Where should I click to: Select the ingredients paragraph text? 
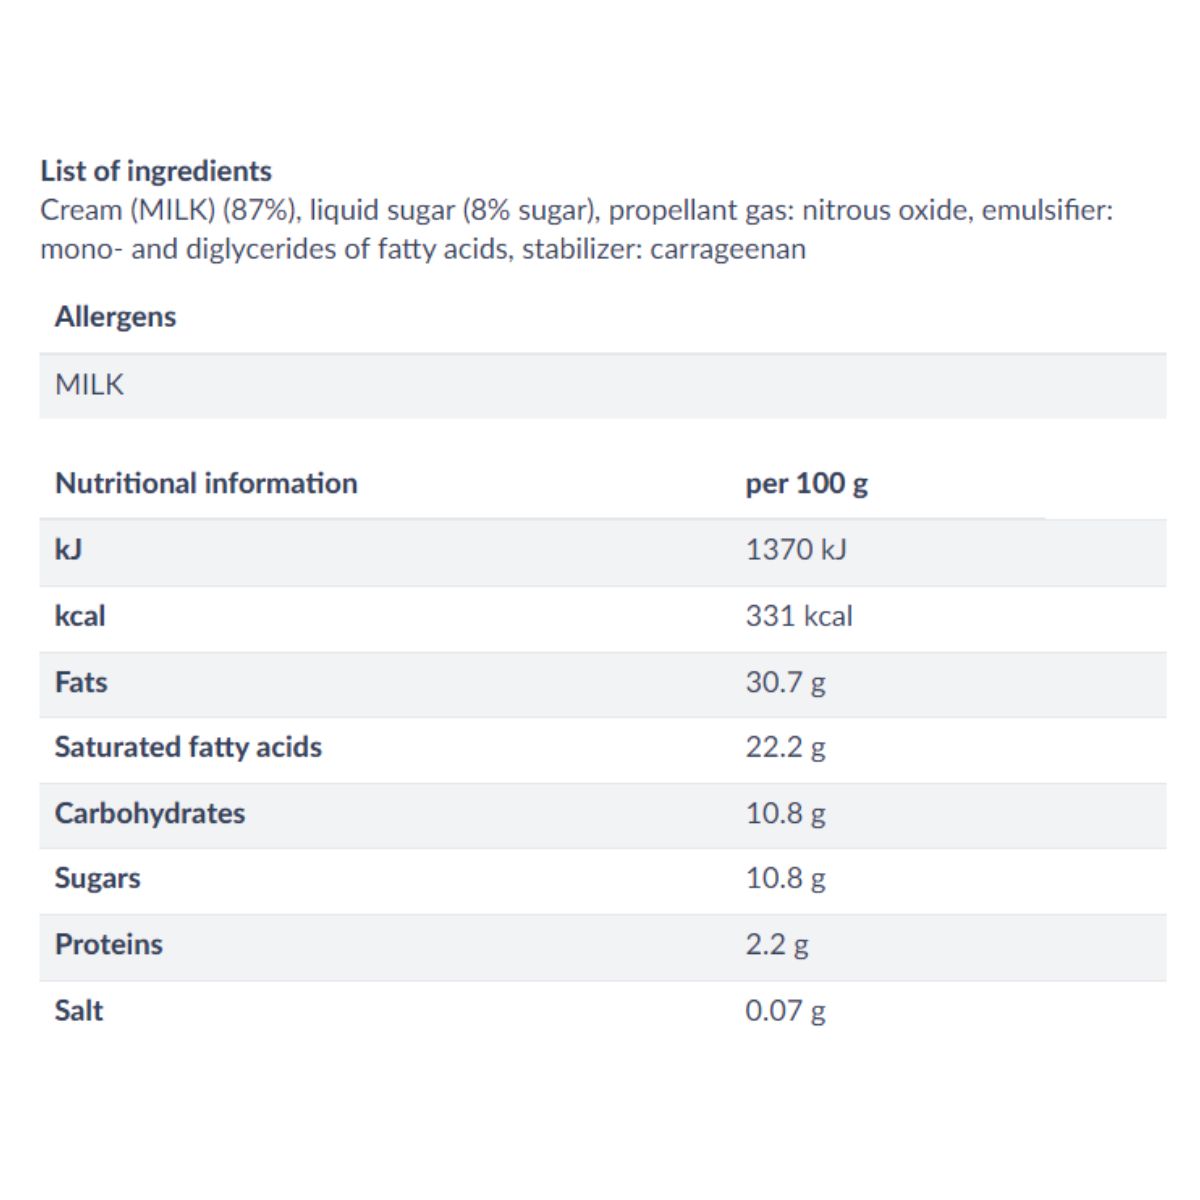pos(577,229)
